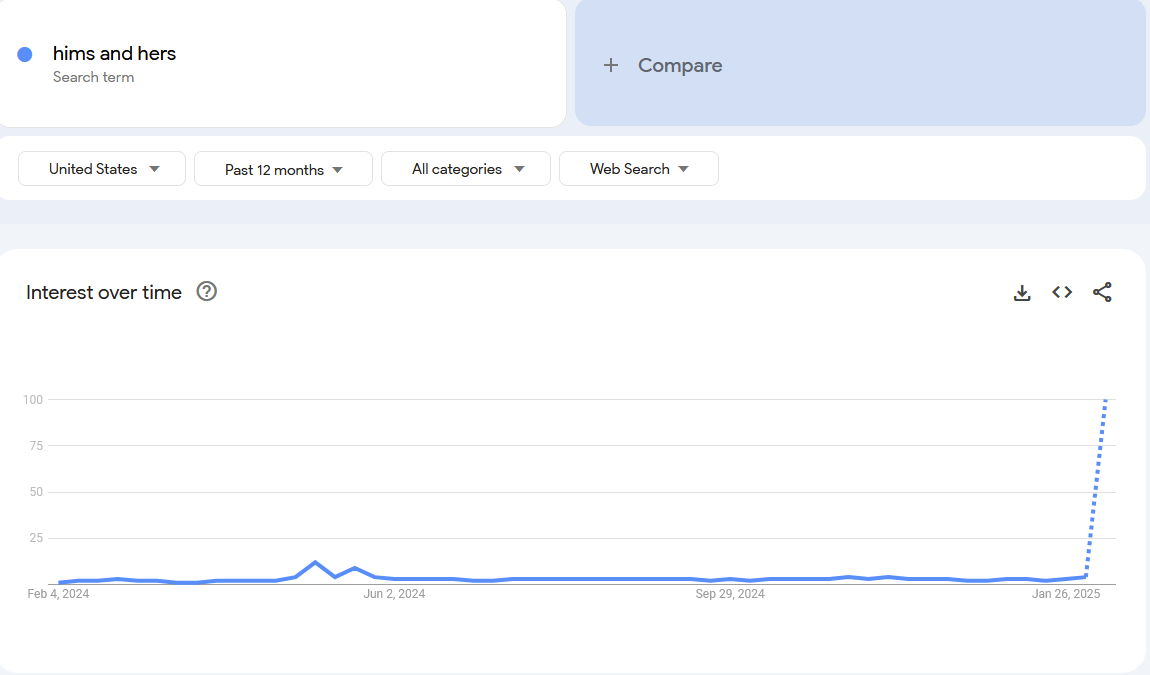Select the Interest over time heading
The image size is (1150, 675).
point(104,293)
